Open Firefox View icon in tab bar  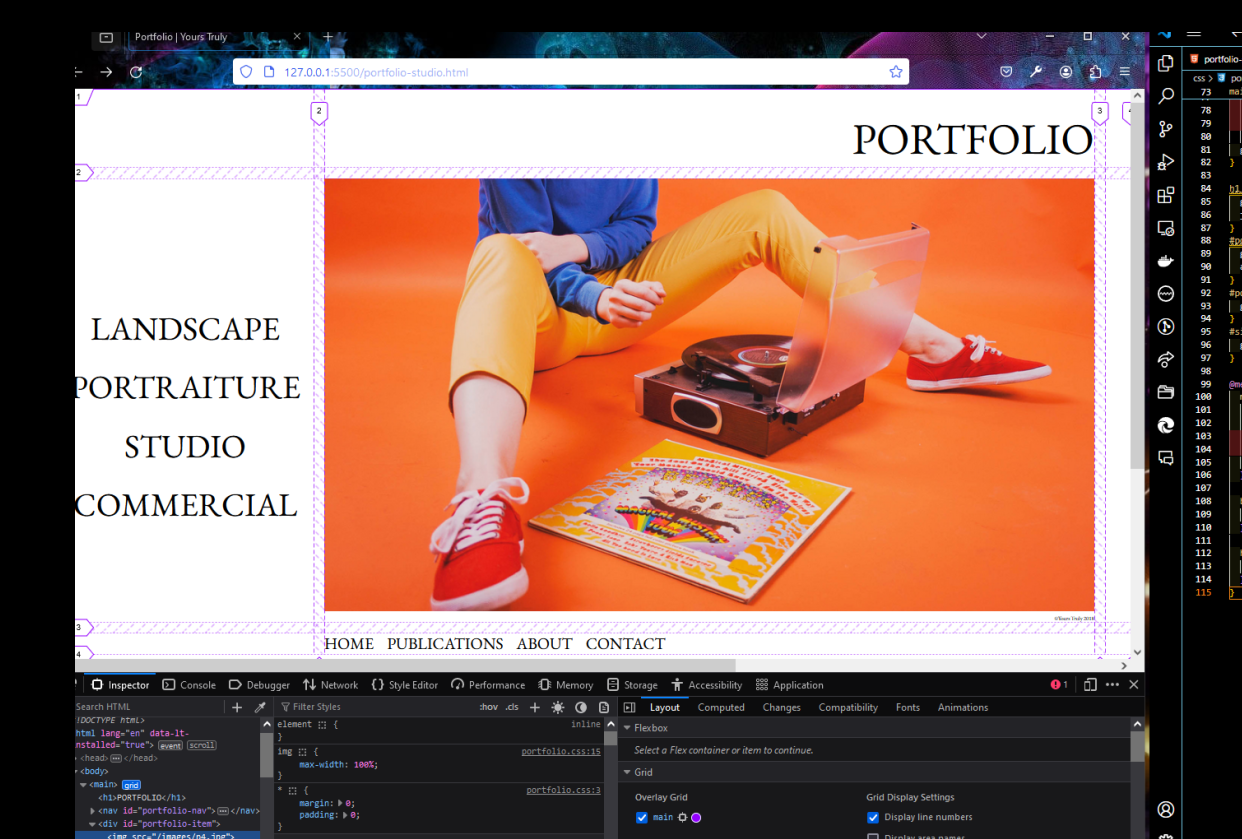(106, 37)
